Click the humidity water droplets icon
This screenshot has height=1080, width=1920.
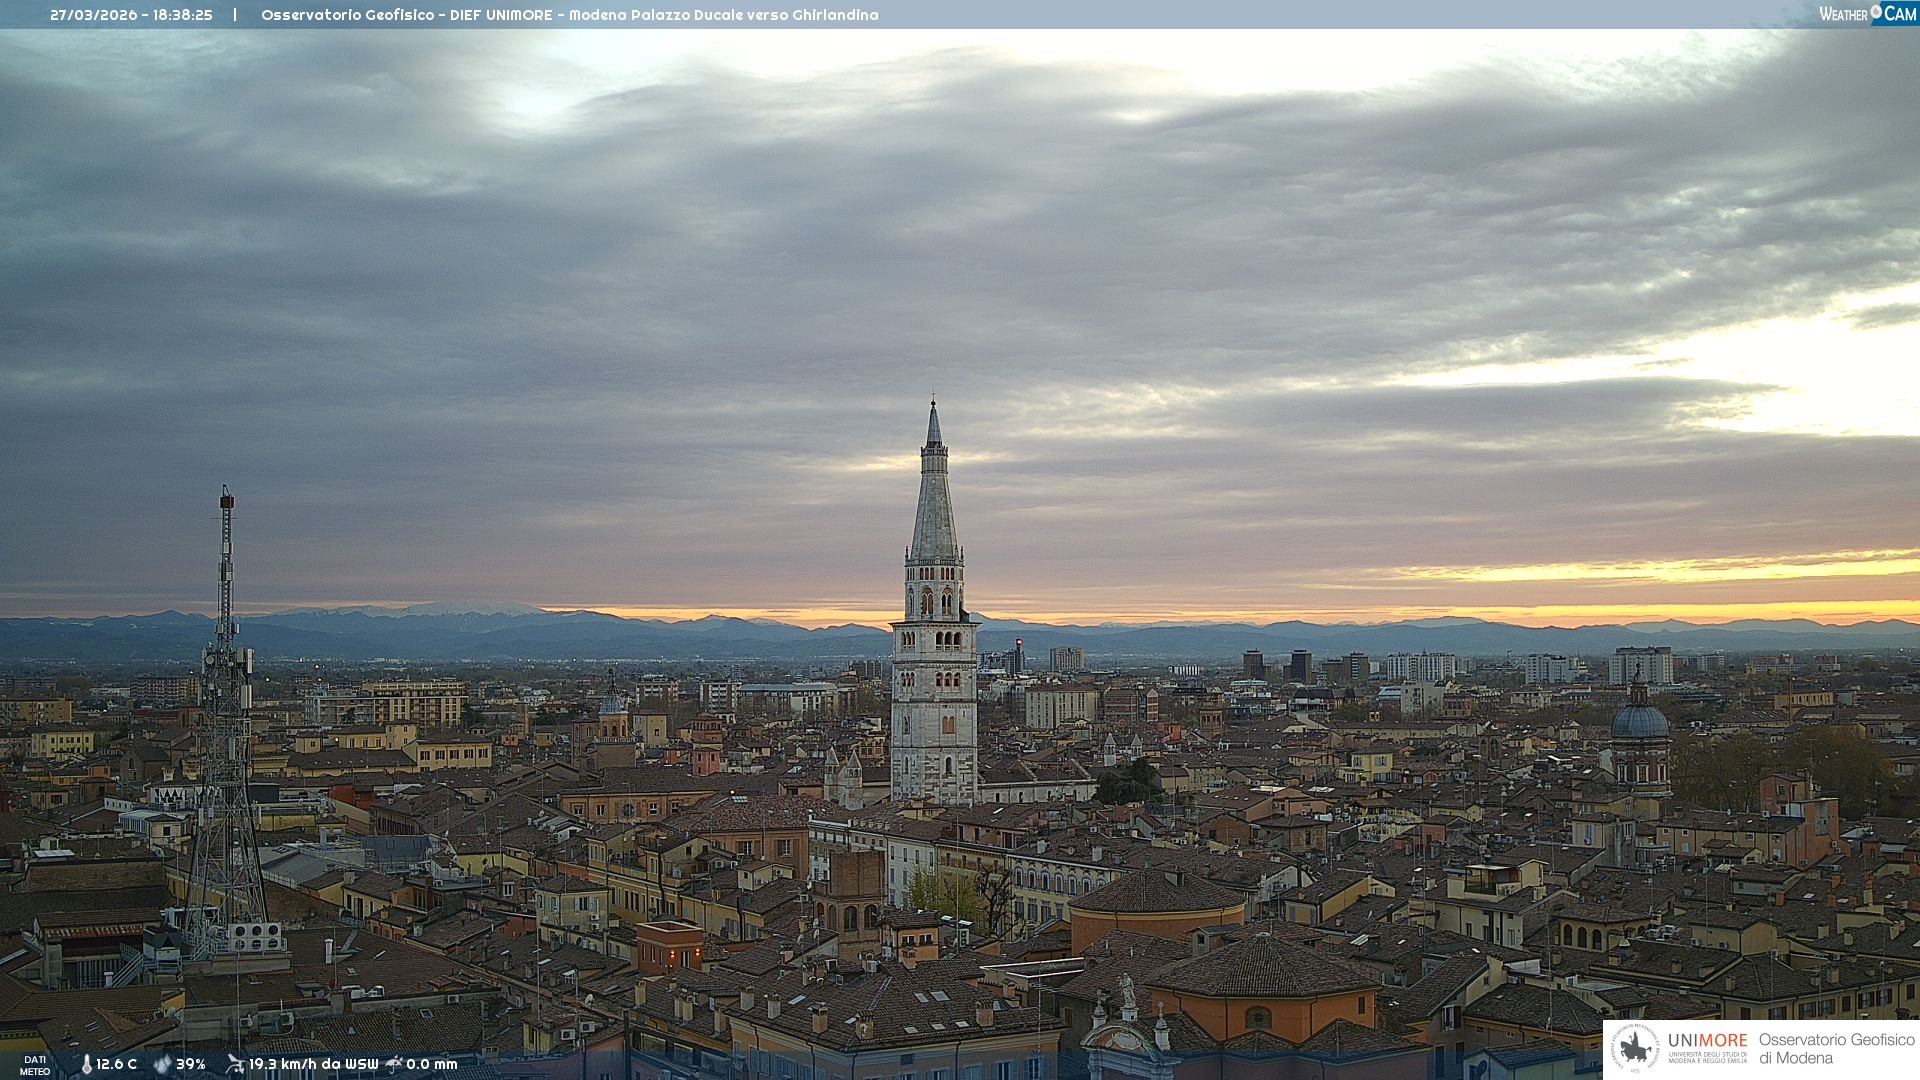[x=162, y=1064]
